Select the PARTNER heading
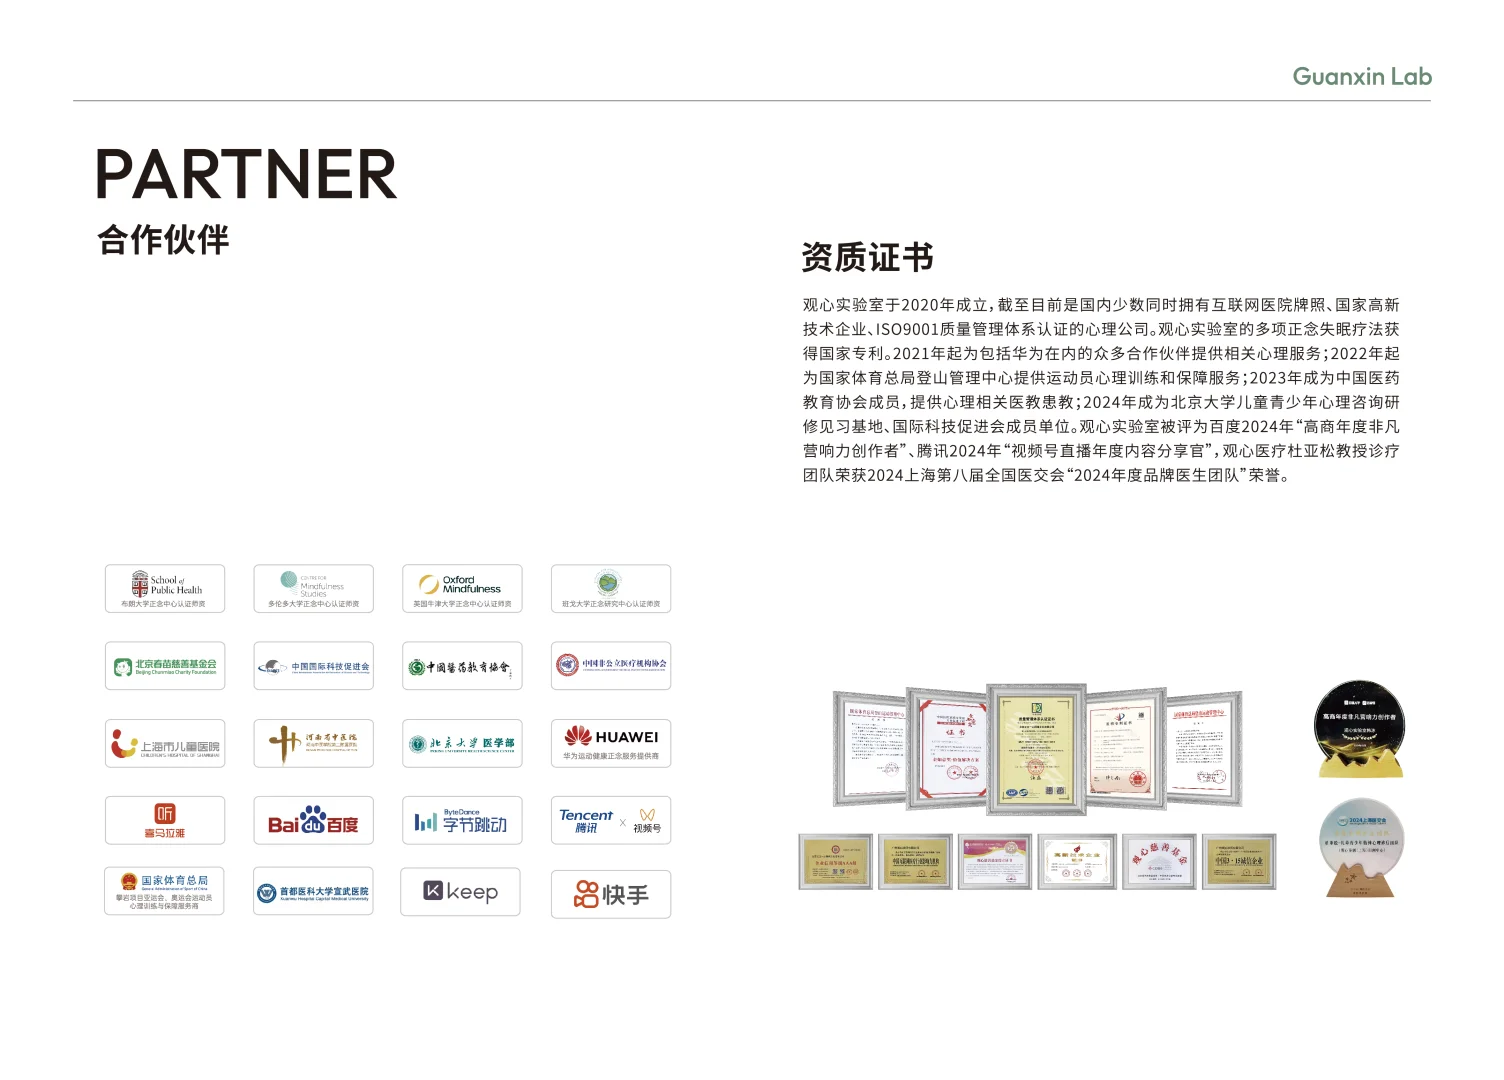 pos(246,175)
